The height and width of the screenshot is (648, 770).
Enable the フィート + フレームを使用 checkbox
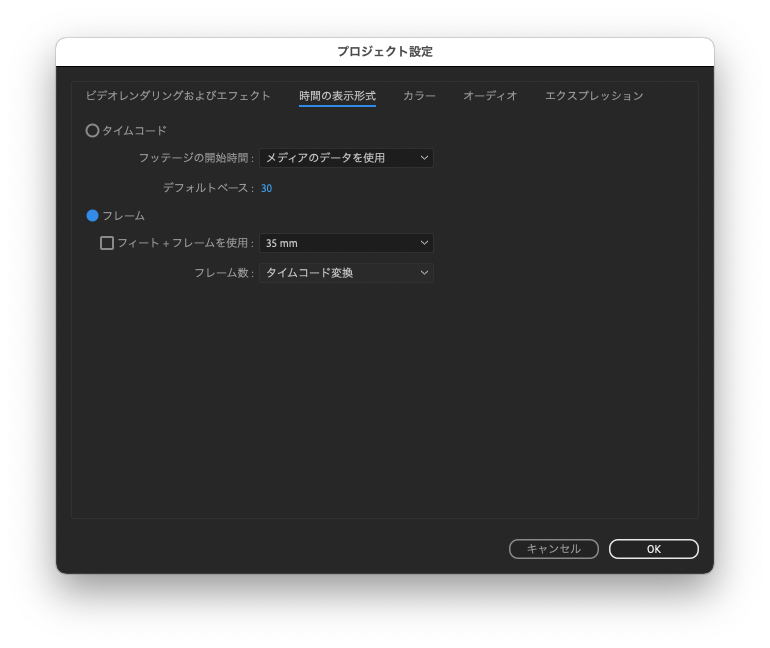(107, 243)
